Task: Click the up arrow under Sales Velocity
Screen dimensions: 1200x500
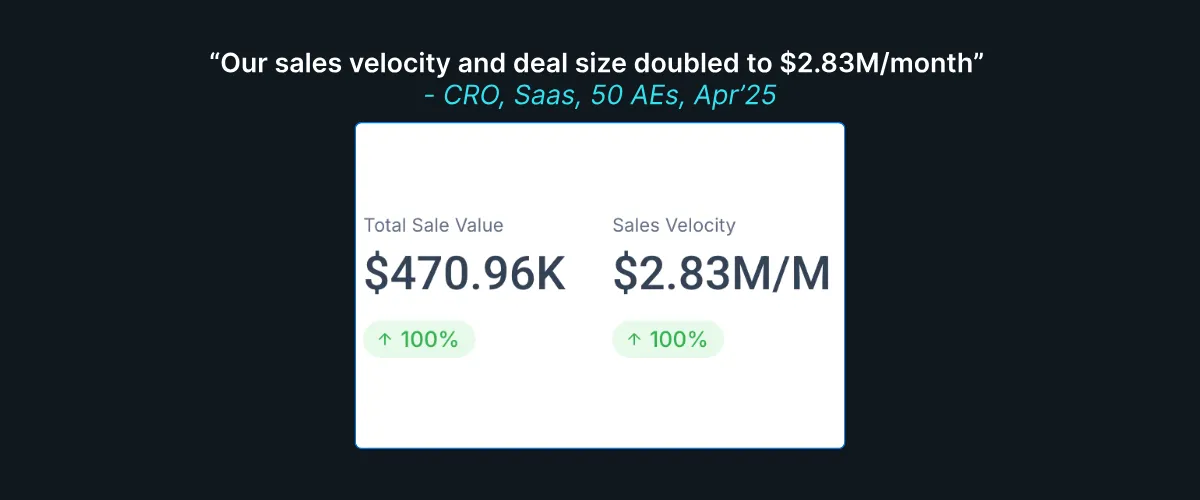Action: coord(633,340)
